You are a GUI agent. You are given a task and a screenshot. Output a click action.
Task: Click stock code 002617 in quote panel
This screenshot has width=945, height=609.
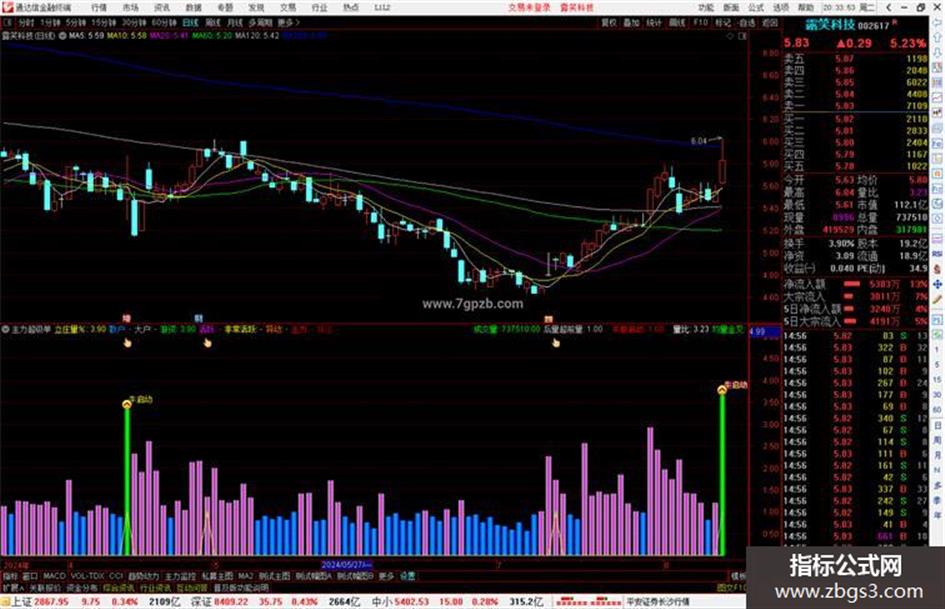[873, 26]
